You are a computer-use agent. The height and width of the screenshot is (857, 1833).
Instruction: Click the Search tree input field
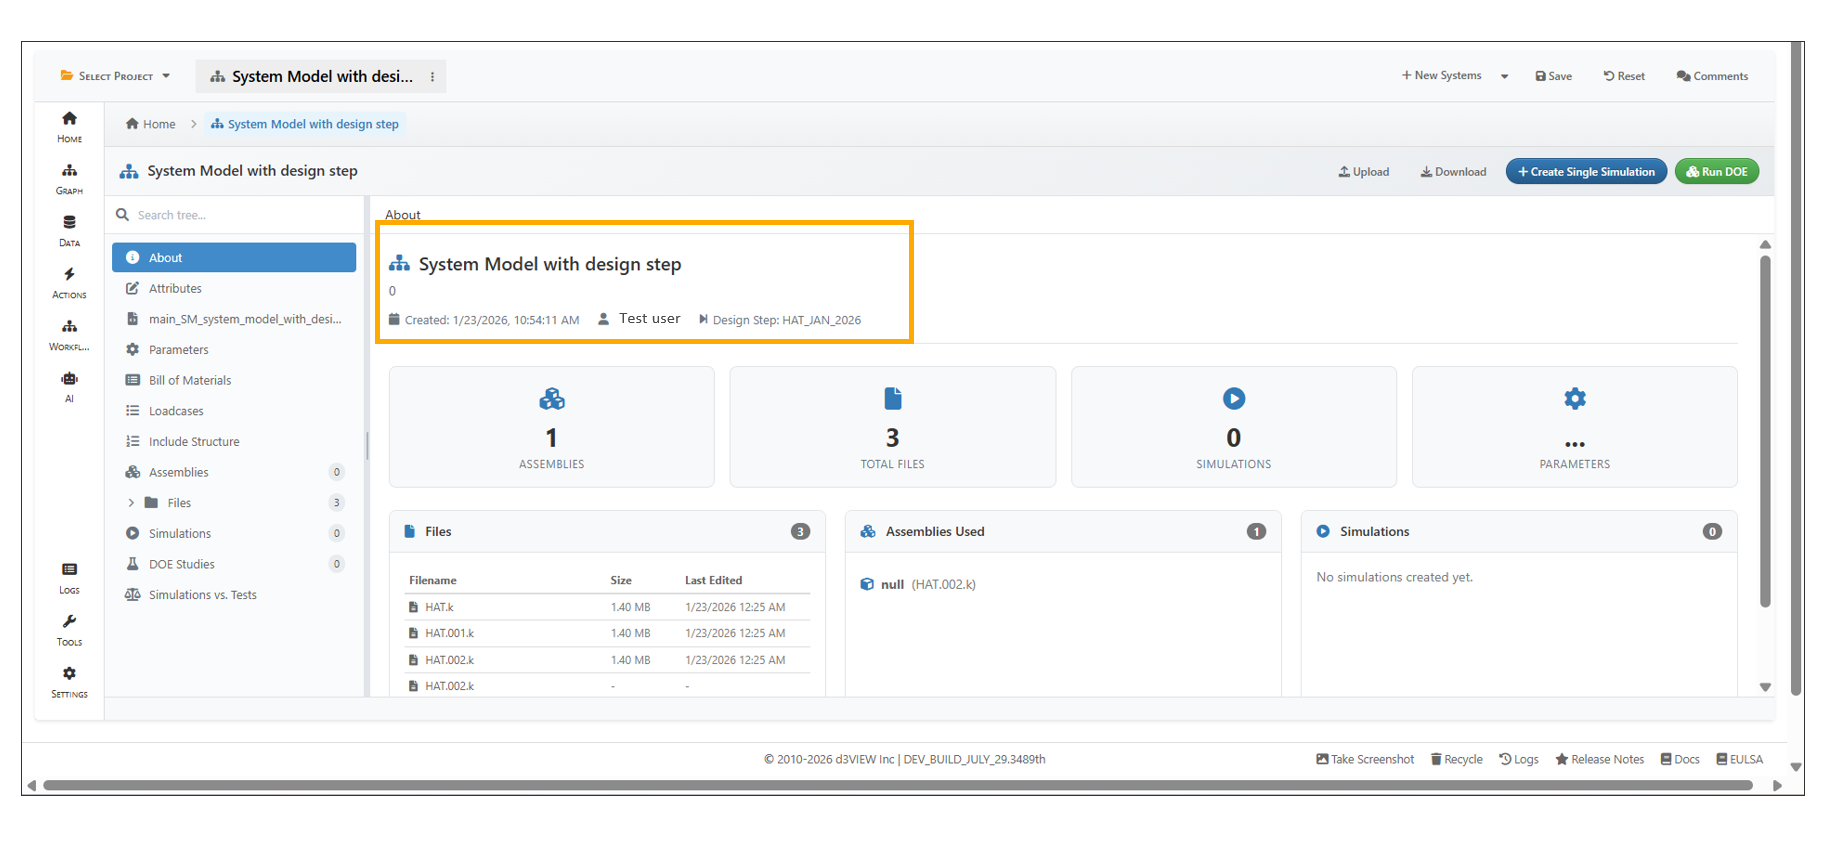coord(240,215)
